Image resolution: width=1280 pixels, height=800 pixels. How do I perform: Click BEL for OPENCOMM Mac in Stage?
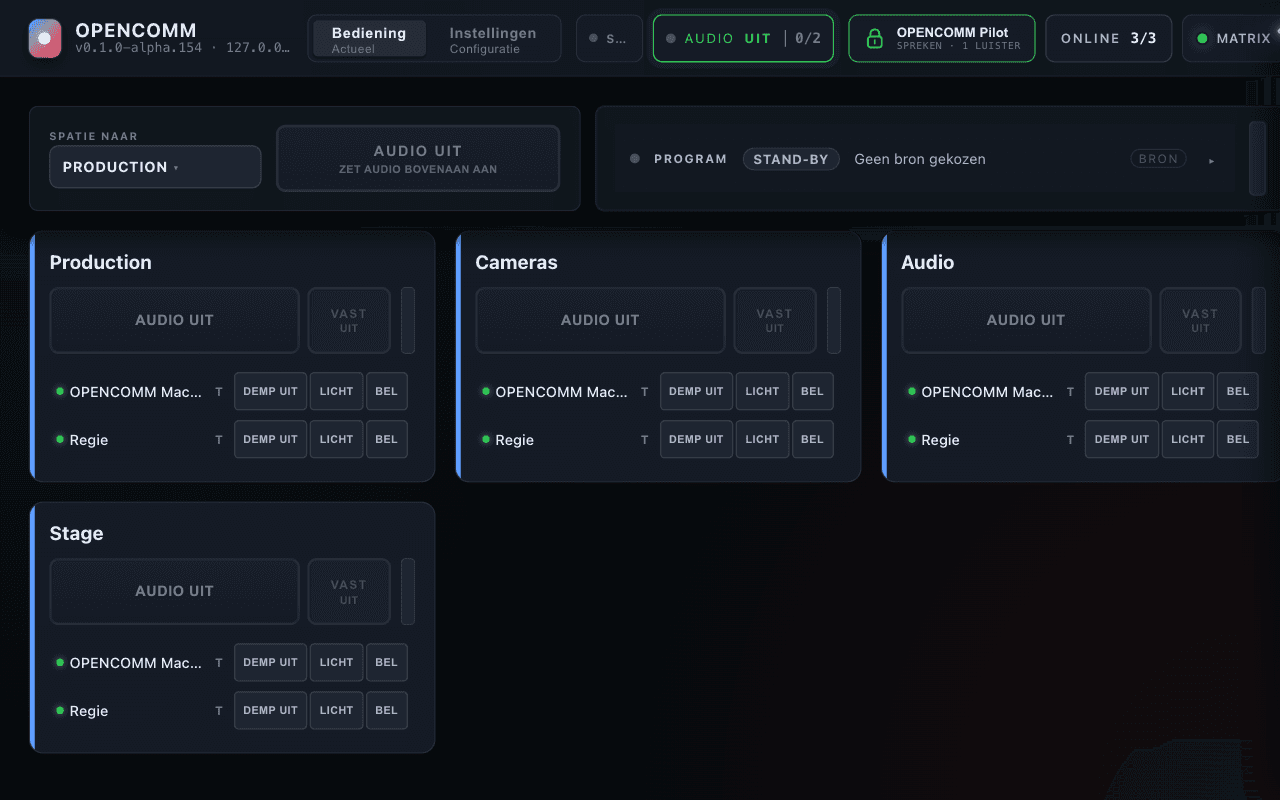(x=386, y=662)
